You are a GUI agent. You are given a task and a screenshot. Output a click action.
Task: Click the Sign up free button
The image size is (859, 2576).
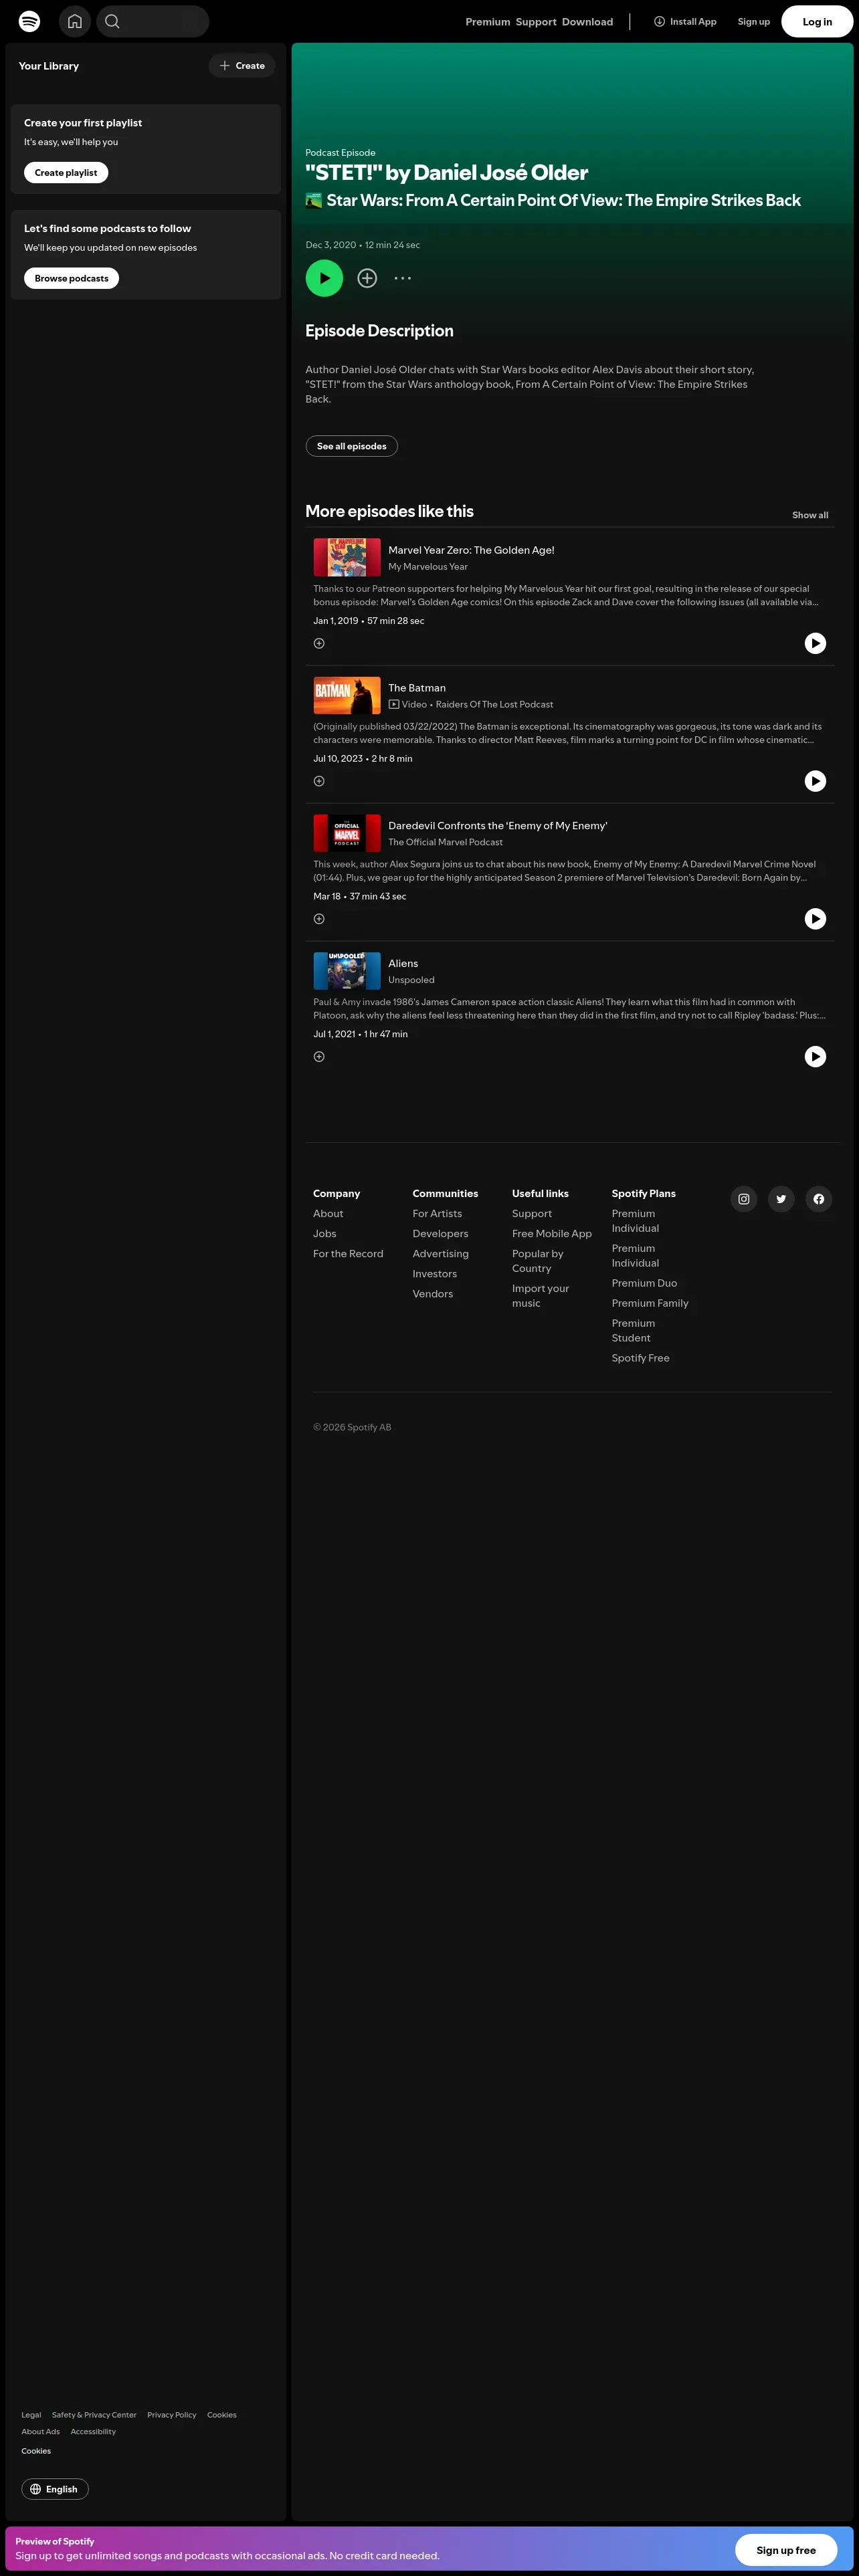[786, 2550]
